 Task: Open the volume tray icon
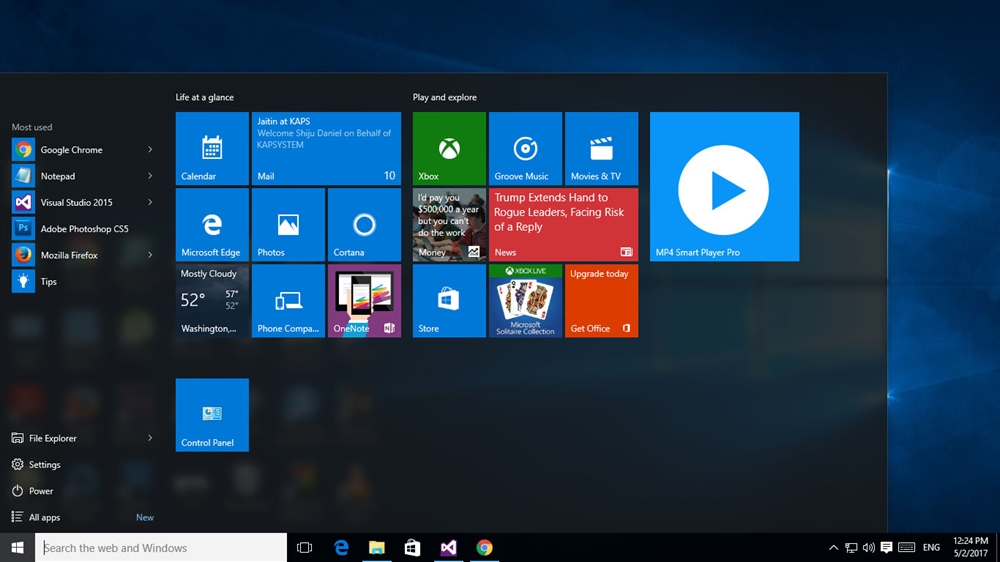[x=869, y=547]
